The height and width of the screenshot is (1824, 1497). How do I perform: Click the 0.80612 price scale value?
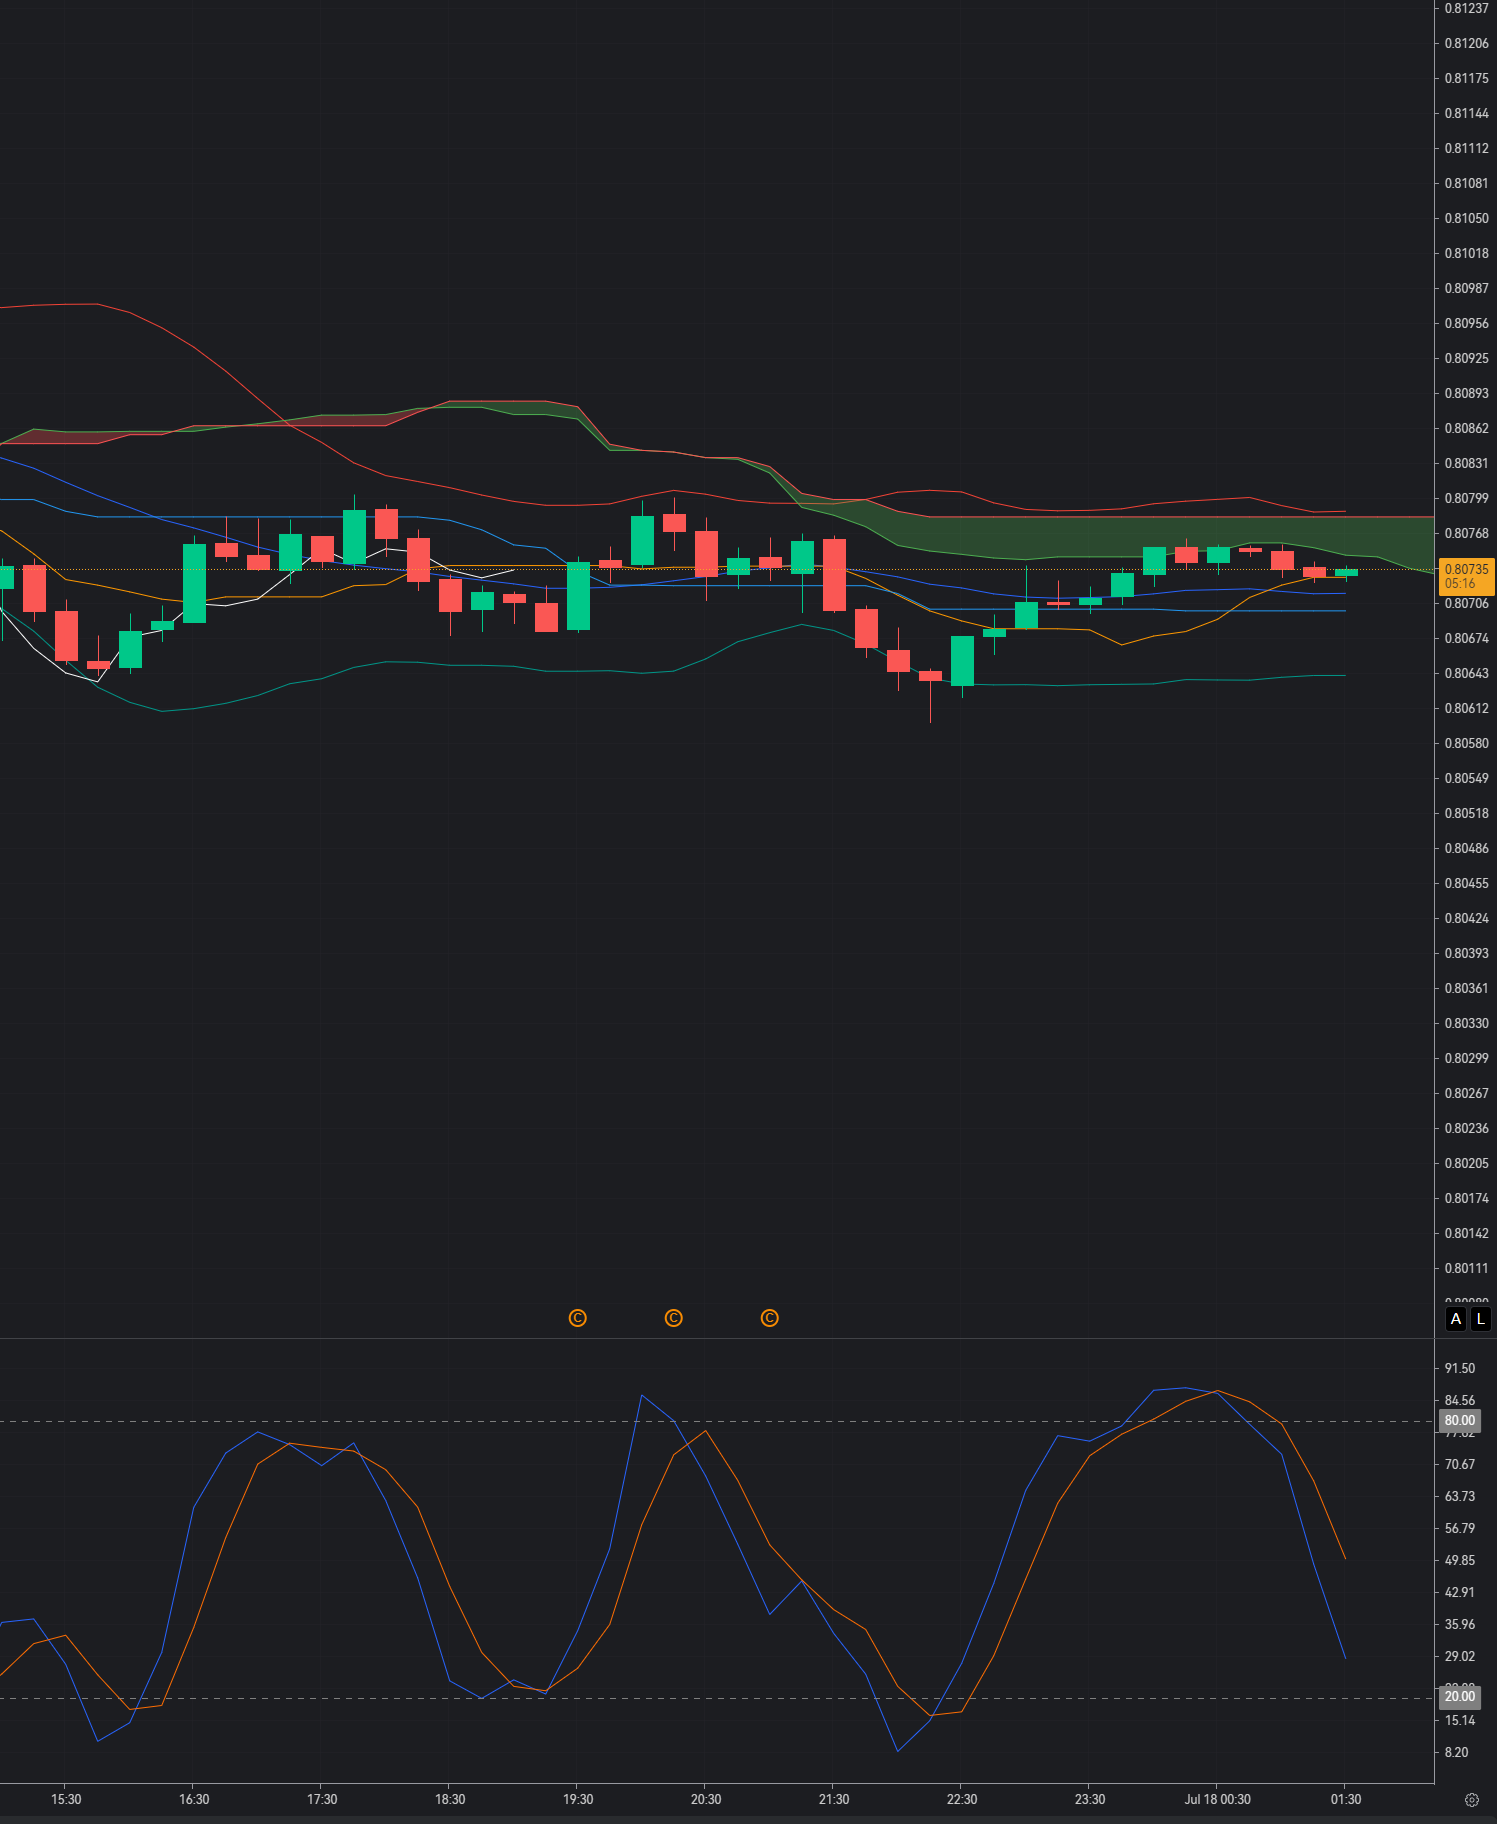(1466, 708)
